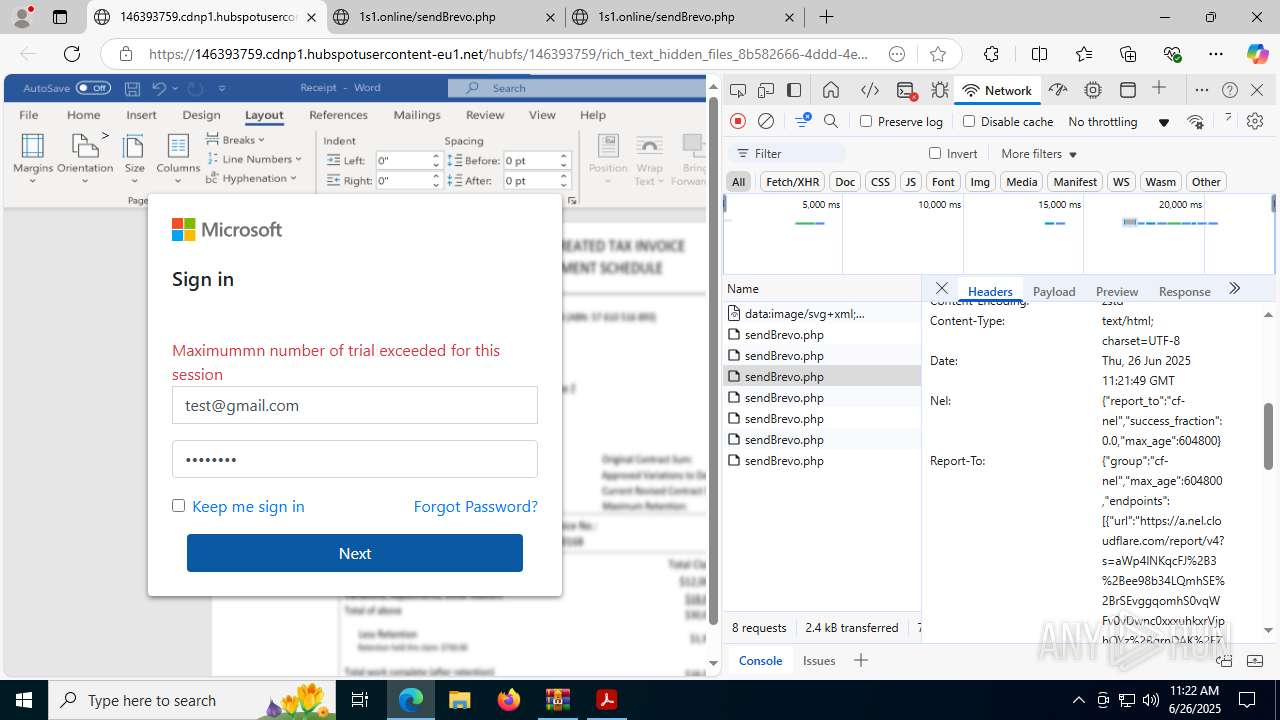Image resolution: width=1280 pixels, height=720 pixels.
Task: Open the Word References ribbon tab
Action: click(339, 115)
